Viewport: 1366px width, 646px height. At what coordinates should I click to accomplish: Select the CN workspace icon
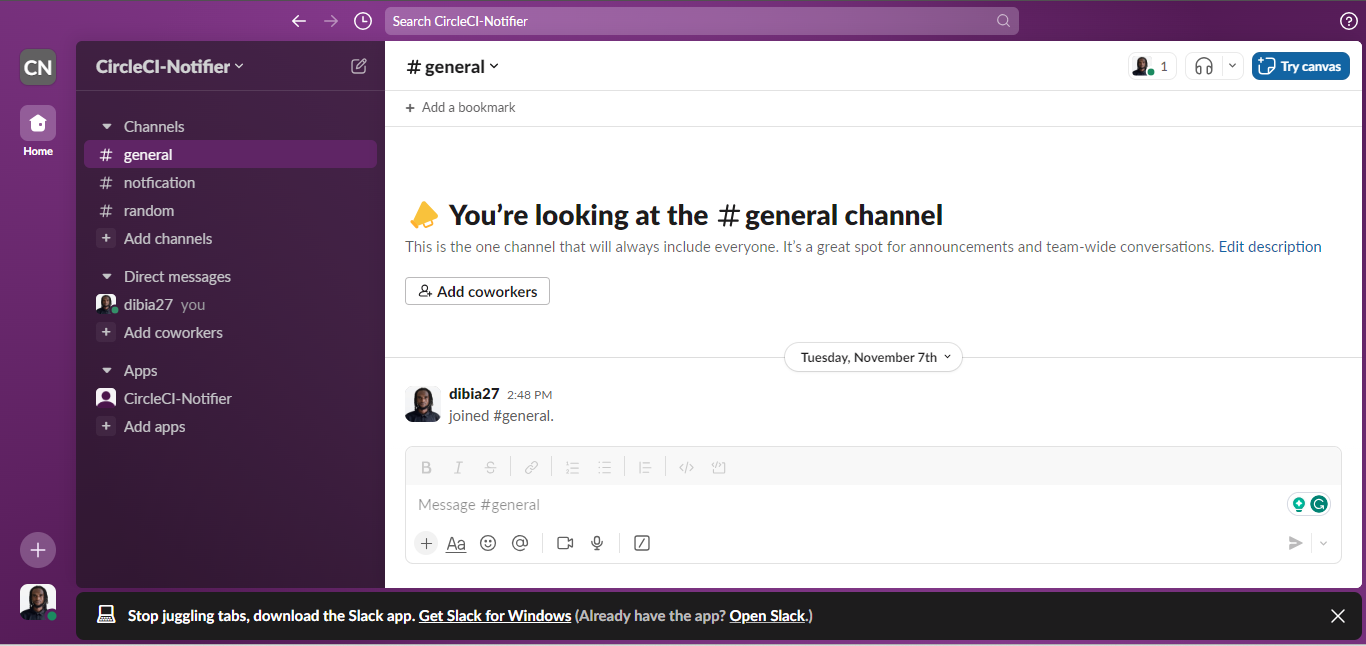38,67
